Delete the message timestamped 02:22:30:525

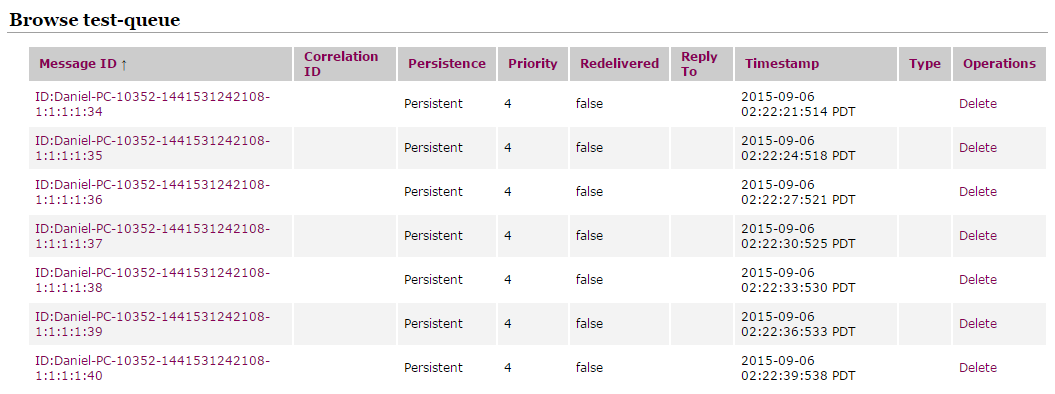pos(978,235)
